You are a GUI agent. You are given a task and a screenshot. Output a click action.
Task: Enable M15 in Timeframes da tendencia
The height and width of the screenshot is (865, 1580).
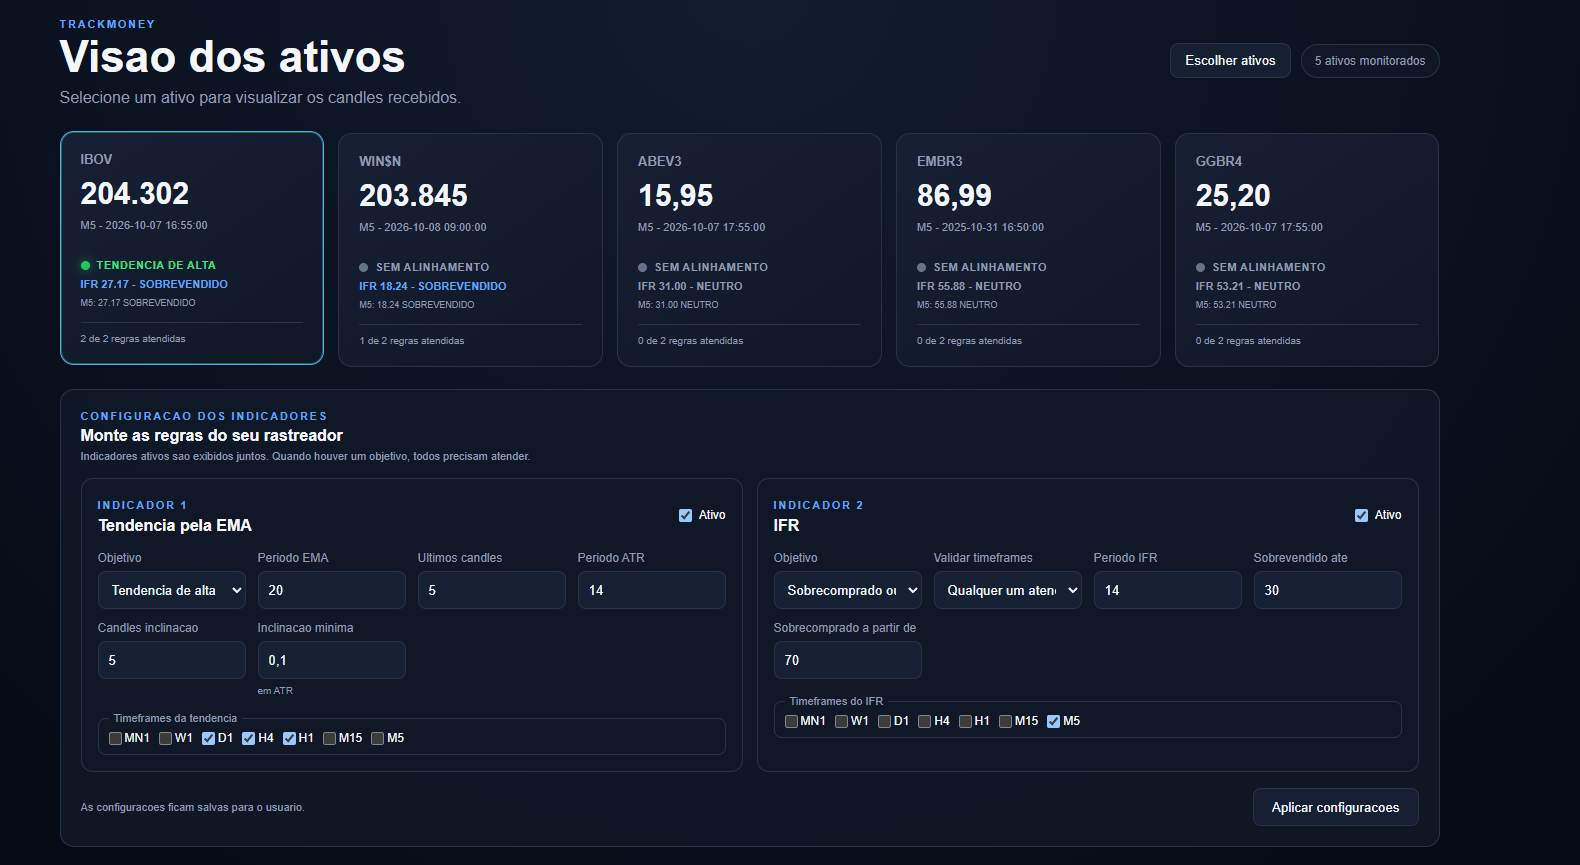click(329, 738)
